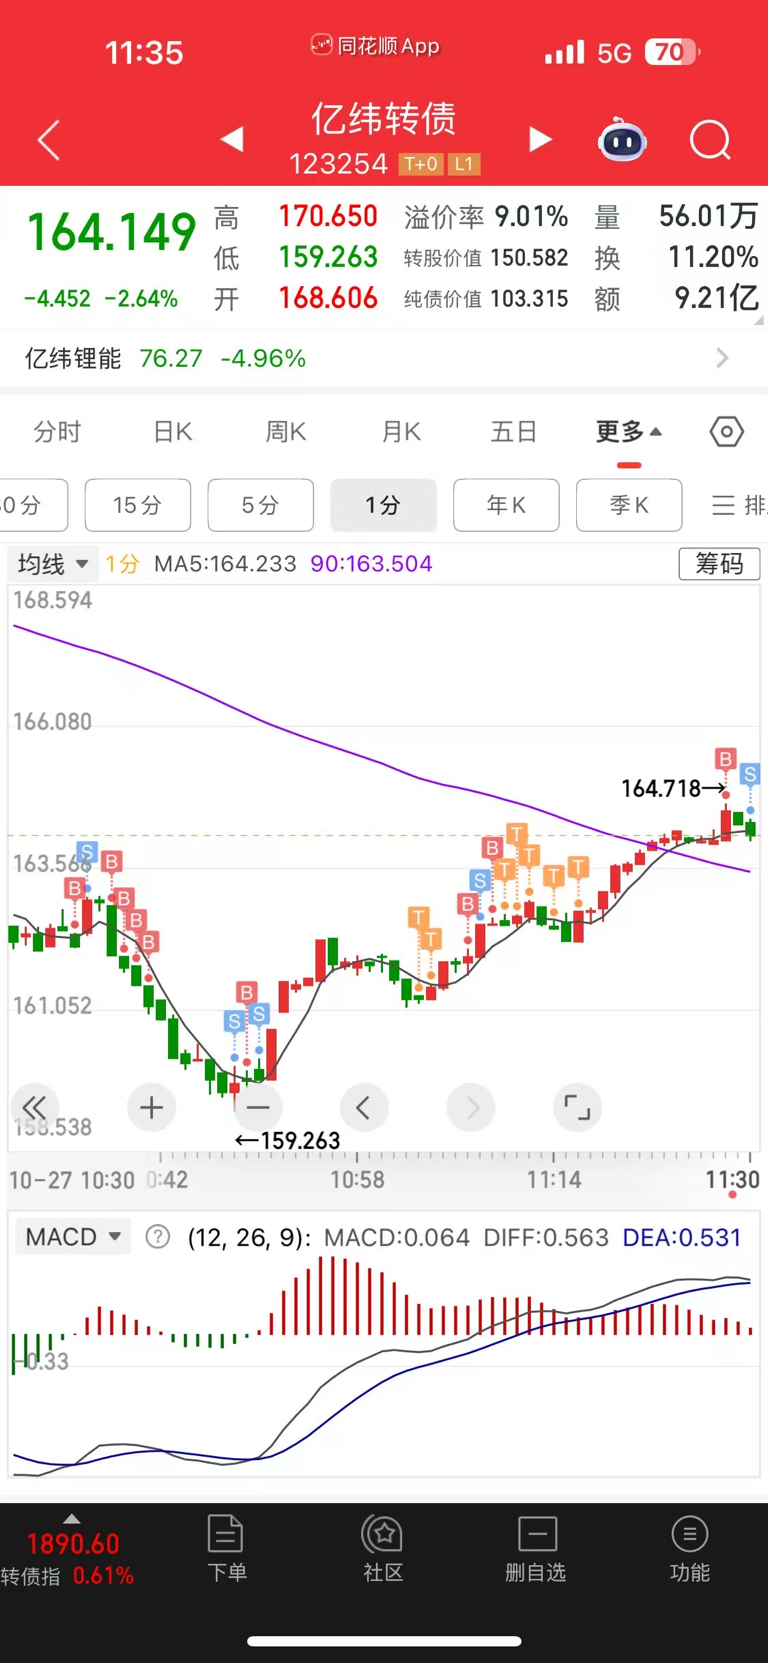Tap current price 164.149
768x1663 pixels.
point(111,233)
